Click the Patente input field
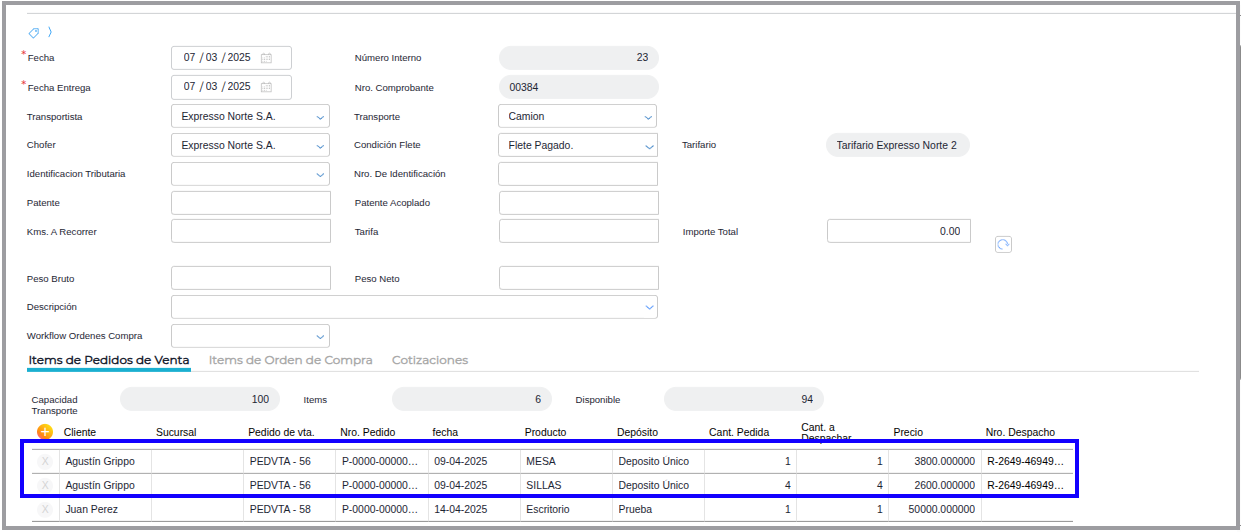This screenshot has width=1241, height=532. [x=250, y=203]
